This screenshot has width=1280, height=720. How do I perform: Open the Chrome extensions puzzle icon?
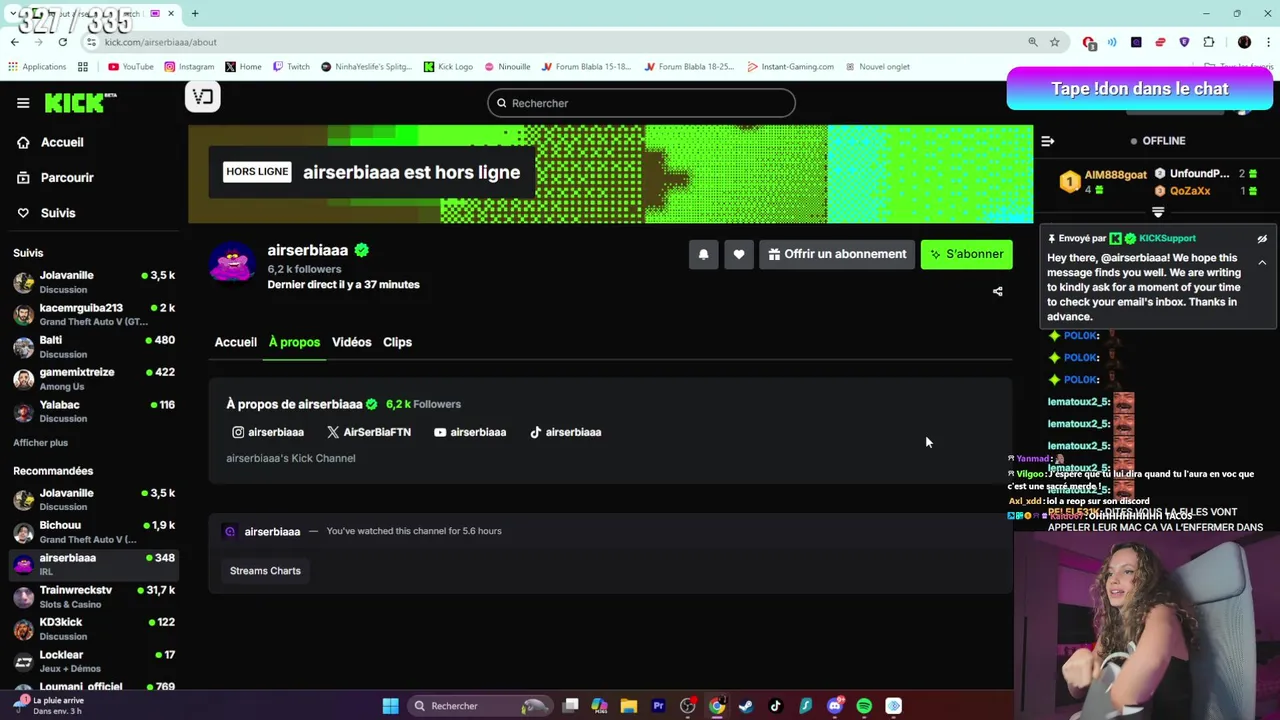[x=1209, y=42]
